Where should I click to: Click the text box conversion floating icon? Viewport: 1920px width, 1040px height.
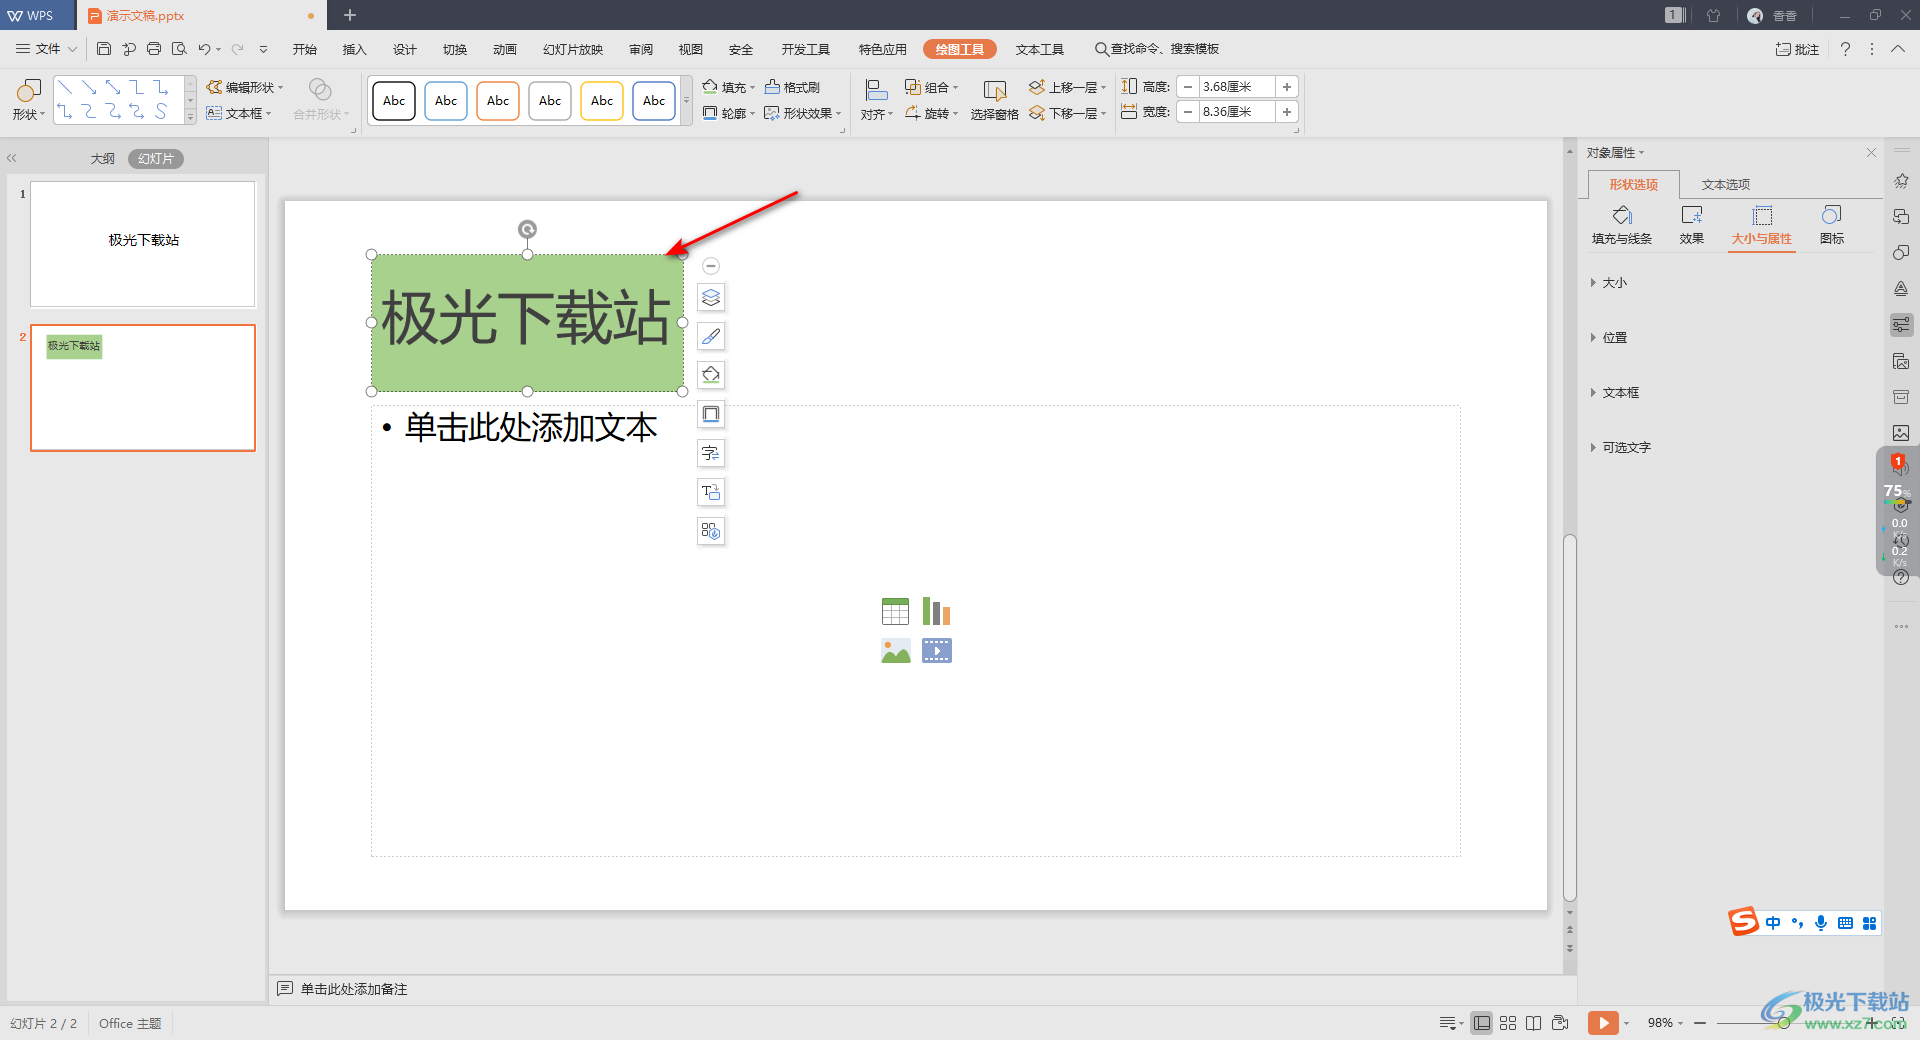711,492
